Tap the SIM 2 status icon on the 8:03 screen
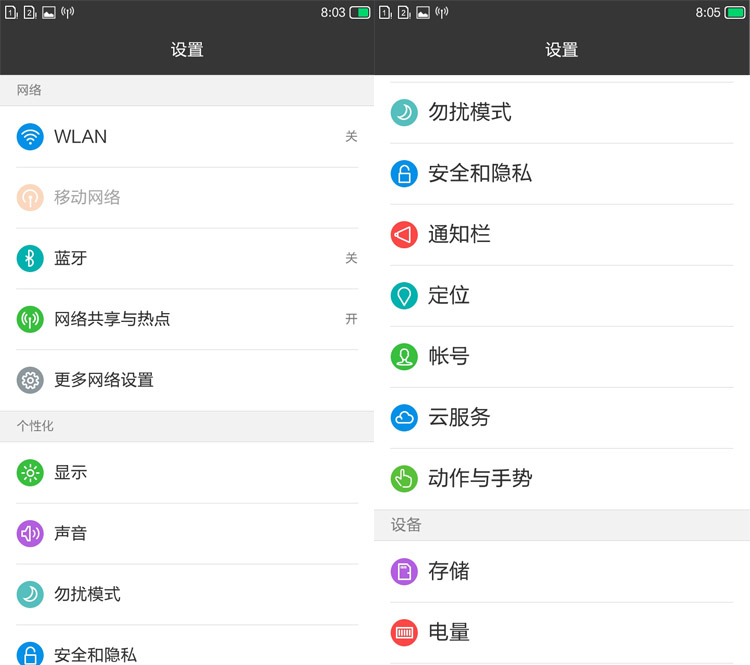The image size is (750, 665). point(30,12)
